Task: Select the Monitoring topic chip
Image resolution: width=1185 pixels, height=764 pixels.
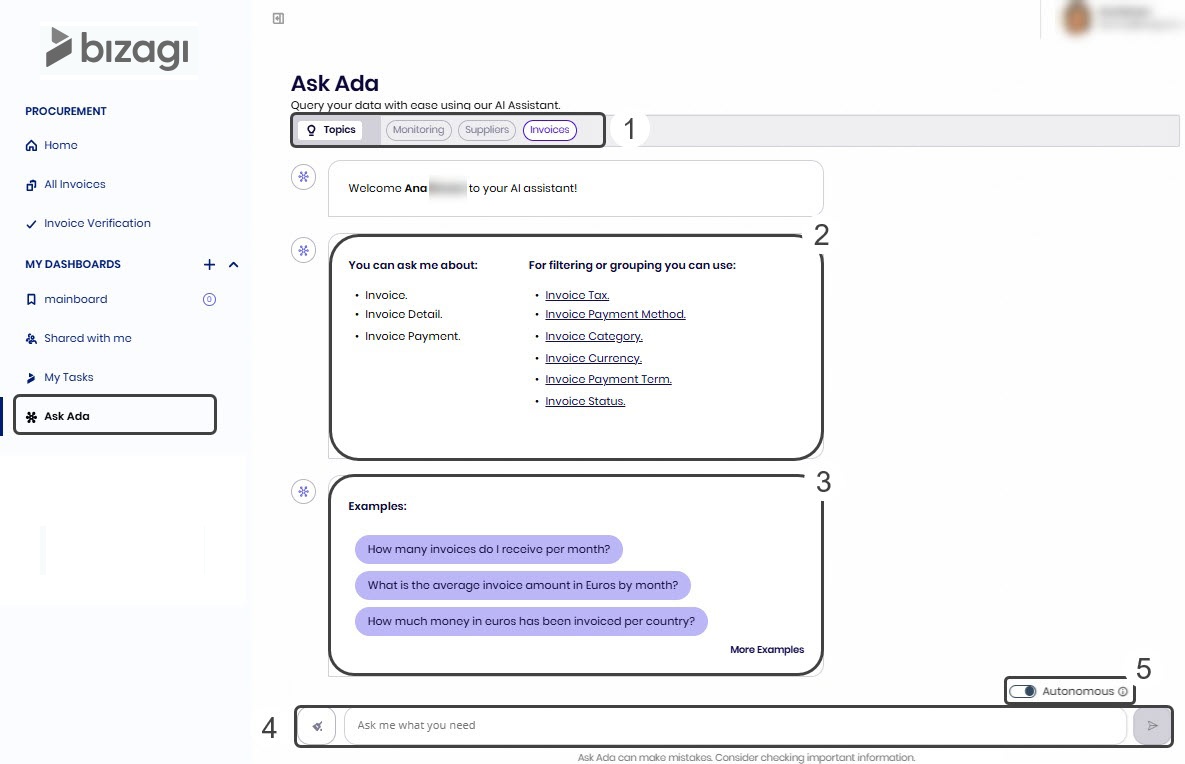Action: click(418, 130)
